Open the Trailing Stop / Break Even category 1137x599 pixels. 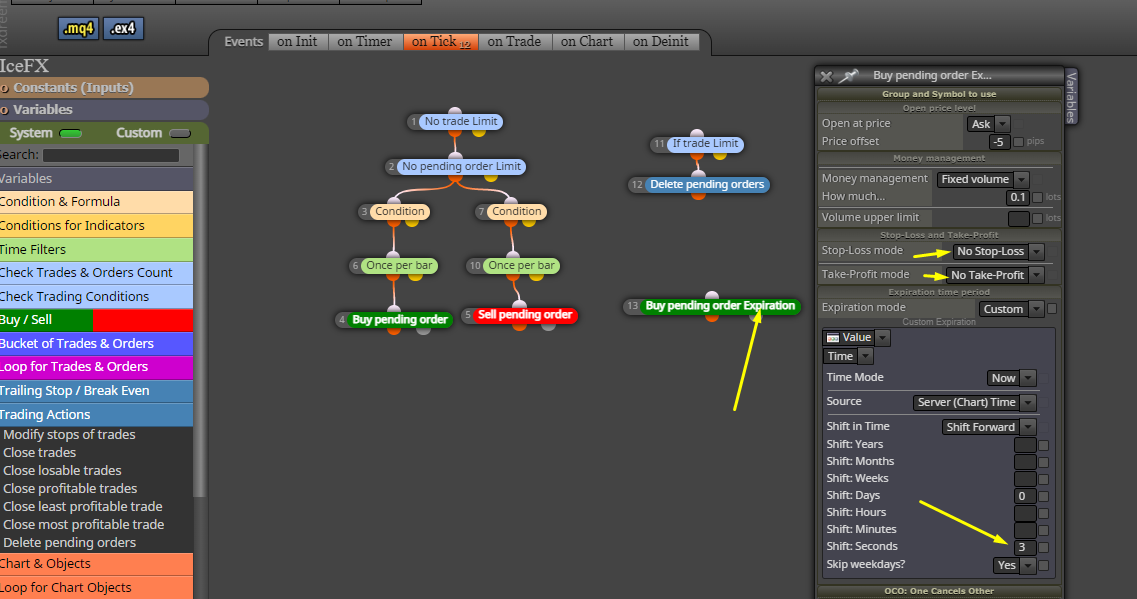(x=96, y=391)
